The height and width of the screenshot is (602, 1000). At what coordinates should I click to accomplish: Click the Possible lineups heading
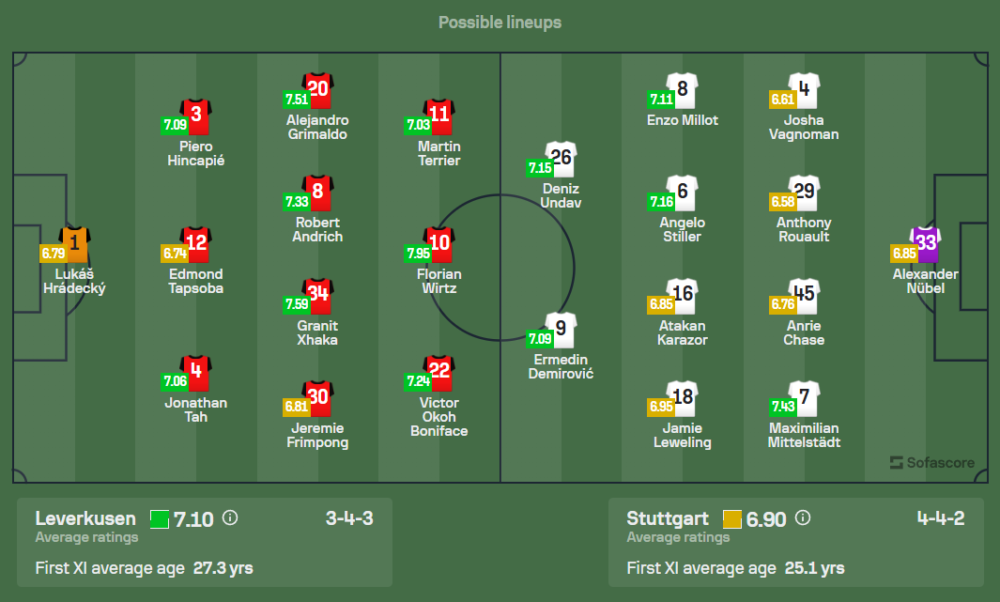pos(500,22)
